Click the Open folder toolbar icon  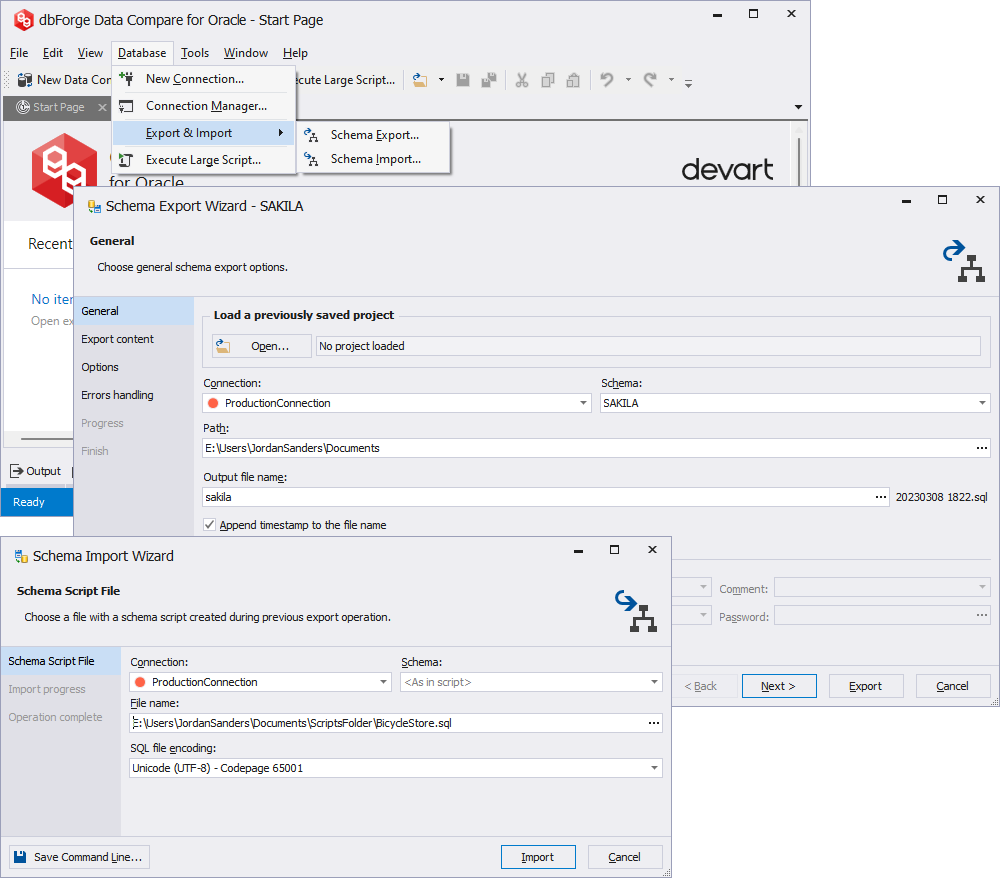click(x=420, y=80)
